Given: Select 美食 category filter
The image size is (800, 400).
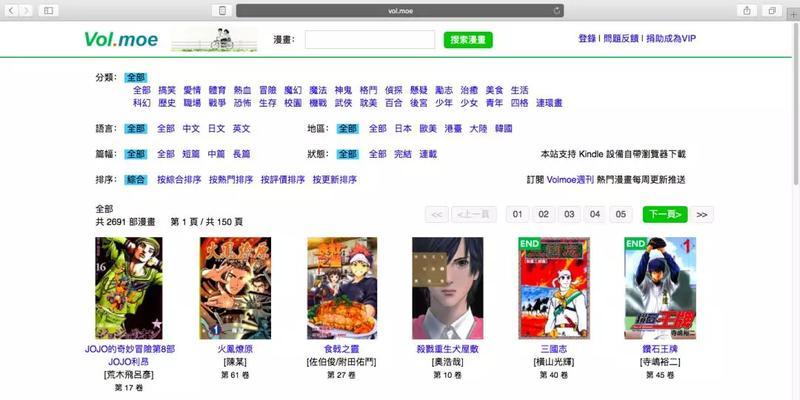Looking at the screenshot, I should pos(494,90).
